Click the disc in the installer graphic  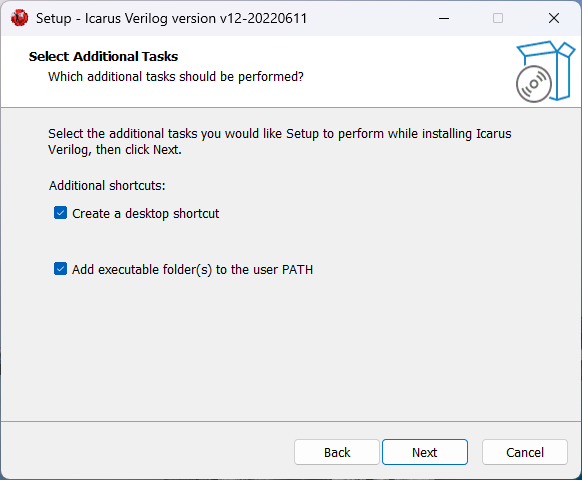tap(533, 84)
